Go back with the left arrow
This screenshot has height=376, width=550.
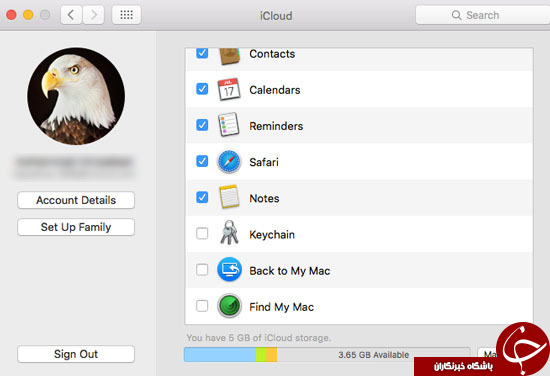click(x=71, y=15)
